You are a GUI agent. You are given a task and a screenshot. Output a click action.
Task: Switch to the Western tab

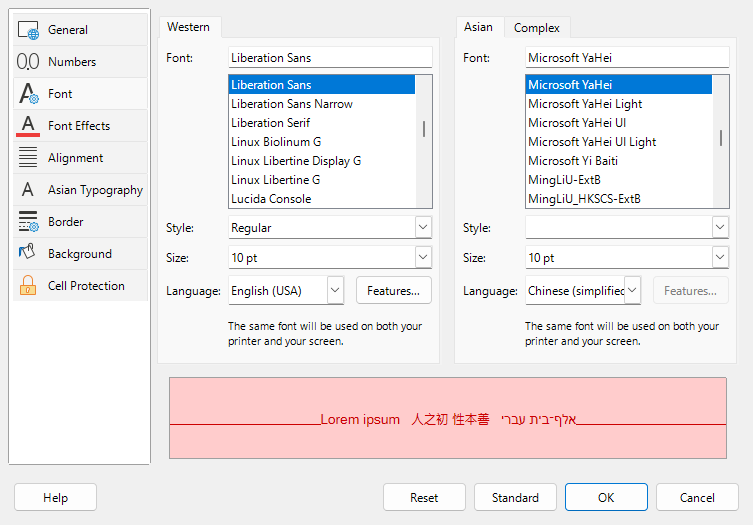(x=188, y=27)
